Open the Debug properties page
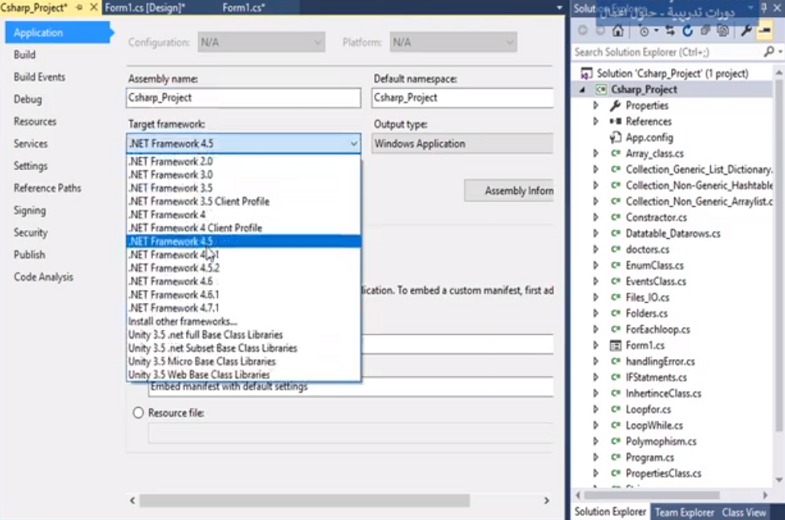 pyautogui.click(x=28, y=99)
